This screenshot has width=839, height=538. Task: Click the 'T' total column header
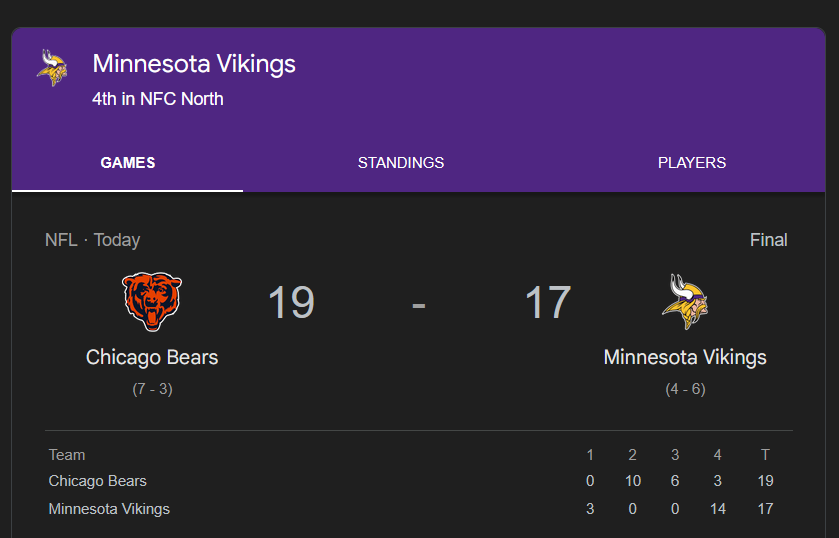tap(765, 455)
